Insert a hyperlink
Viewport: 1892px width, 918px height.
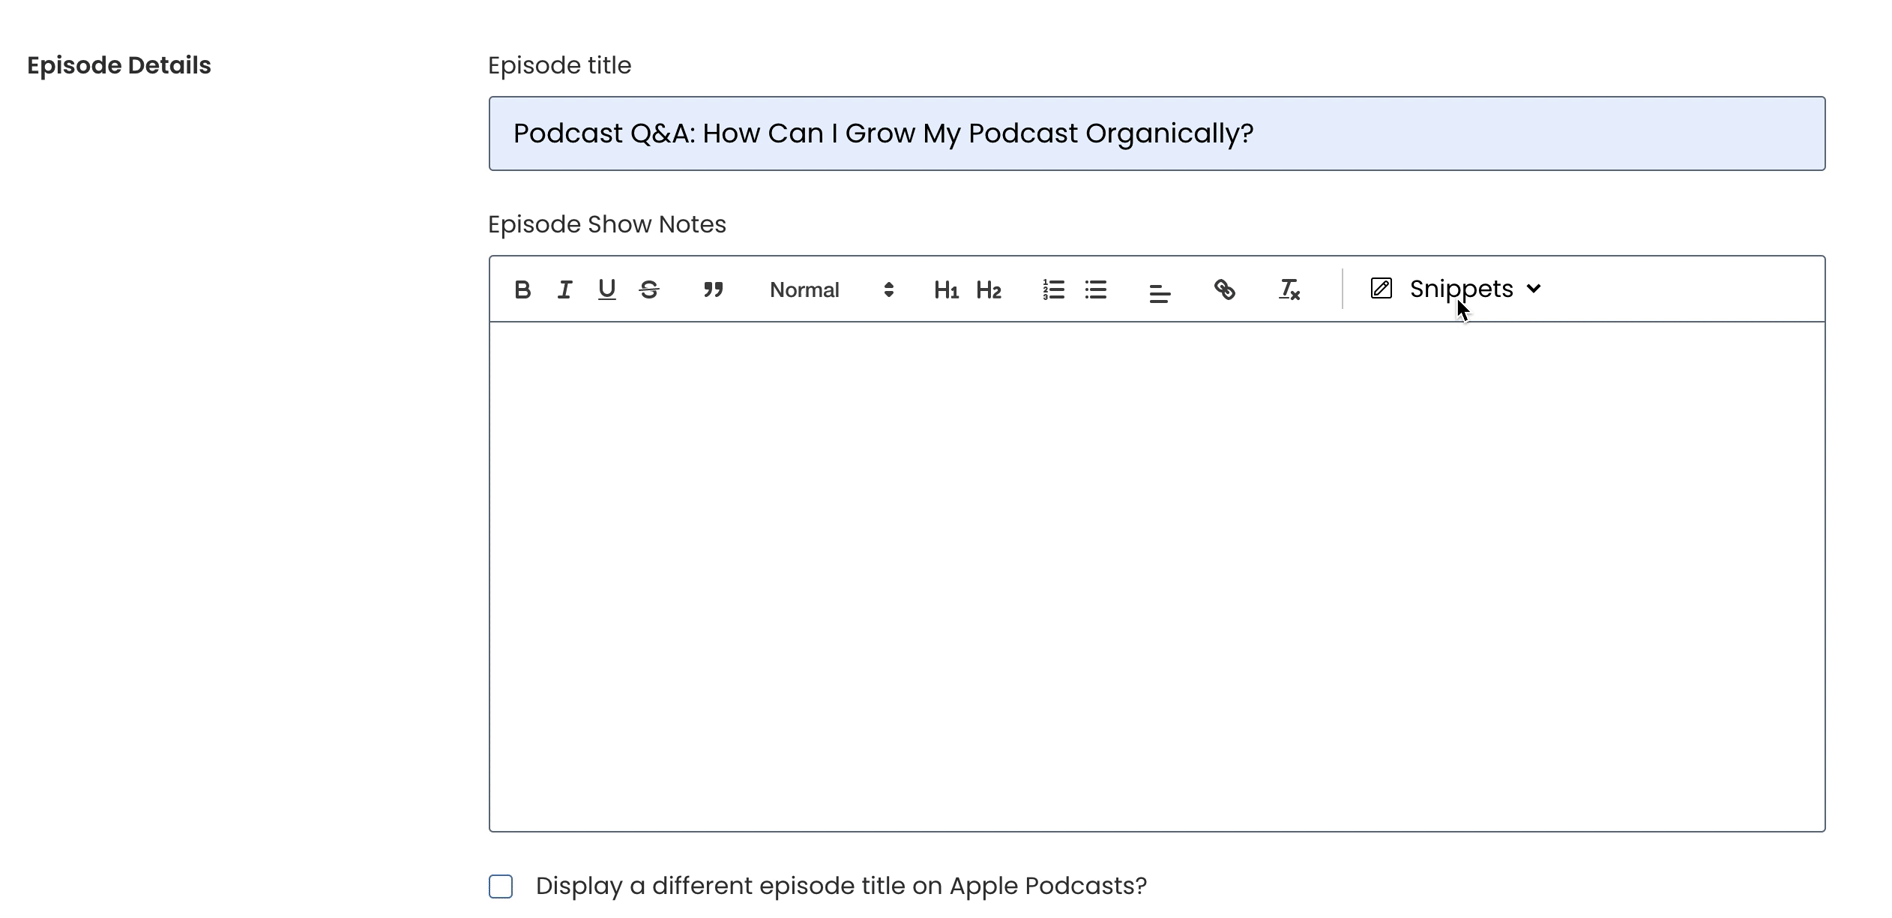[1224, 290]
